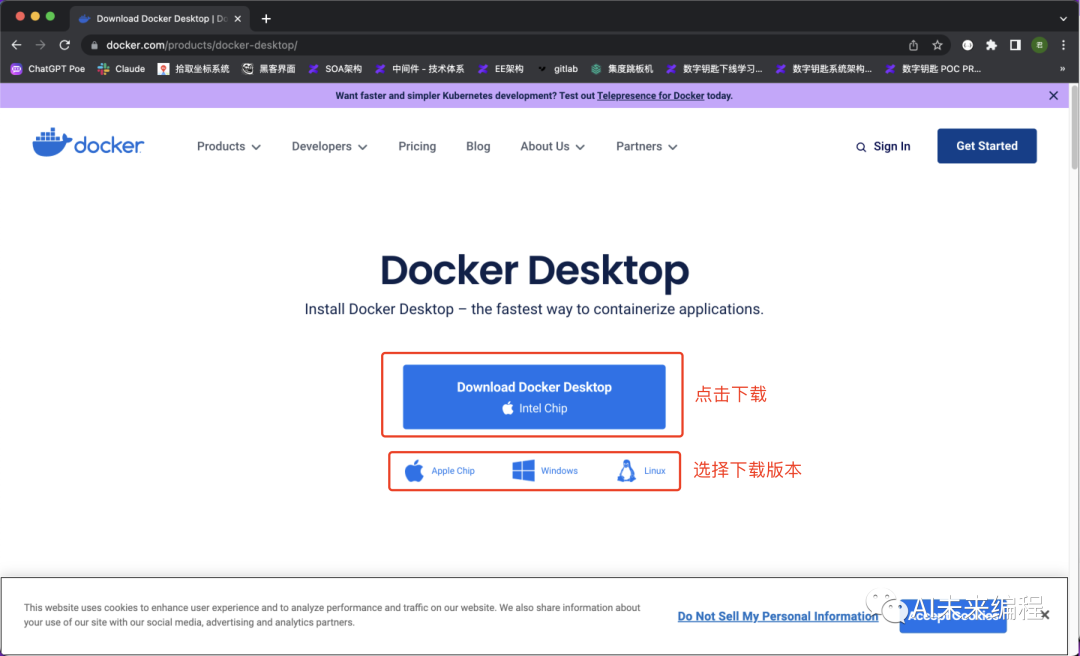
Task: Open the 数字钥匙系统架构 bookmark
Action: [824, 69]
